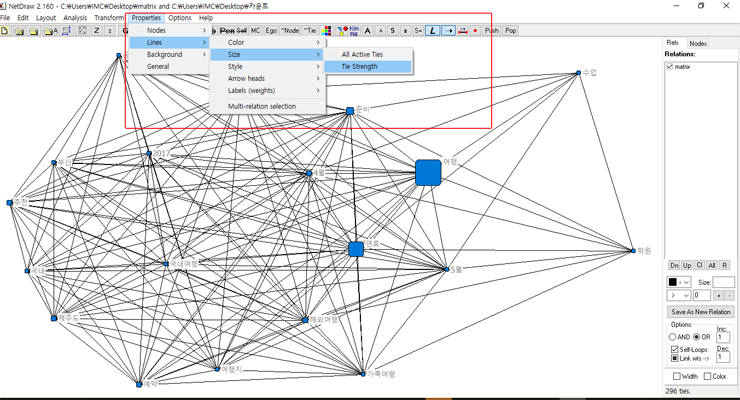Open the tie color dropdown
The image size is (740, 400).
[x=679, y=283]
